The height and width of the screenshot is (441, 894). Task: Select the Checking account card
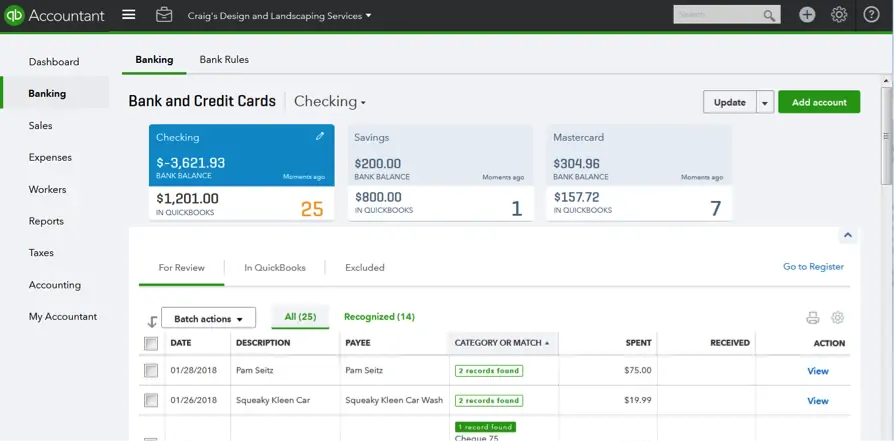pos(242,172)
